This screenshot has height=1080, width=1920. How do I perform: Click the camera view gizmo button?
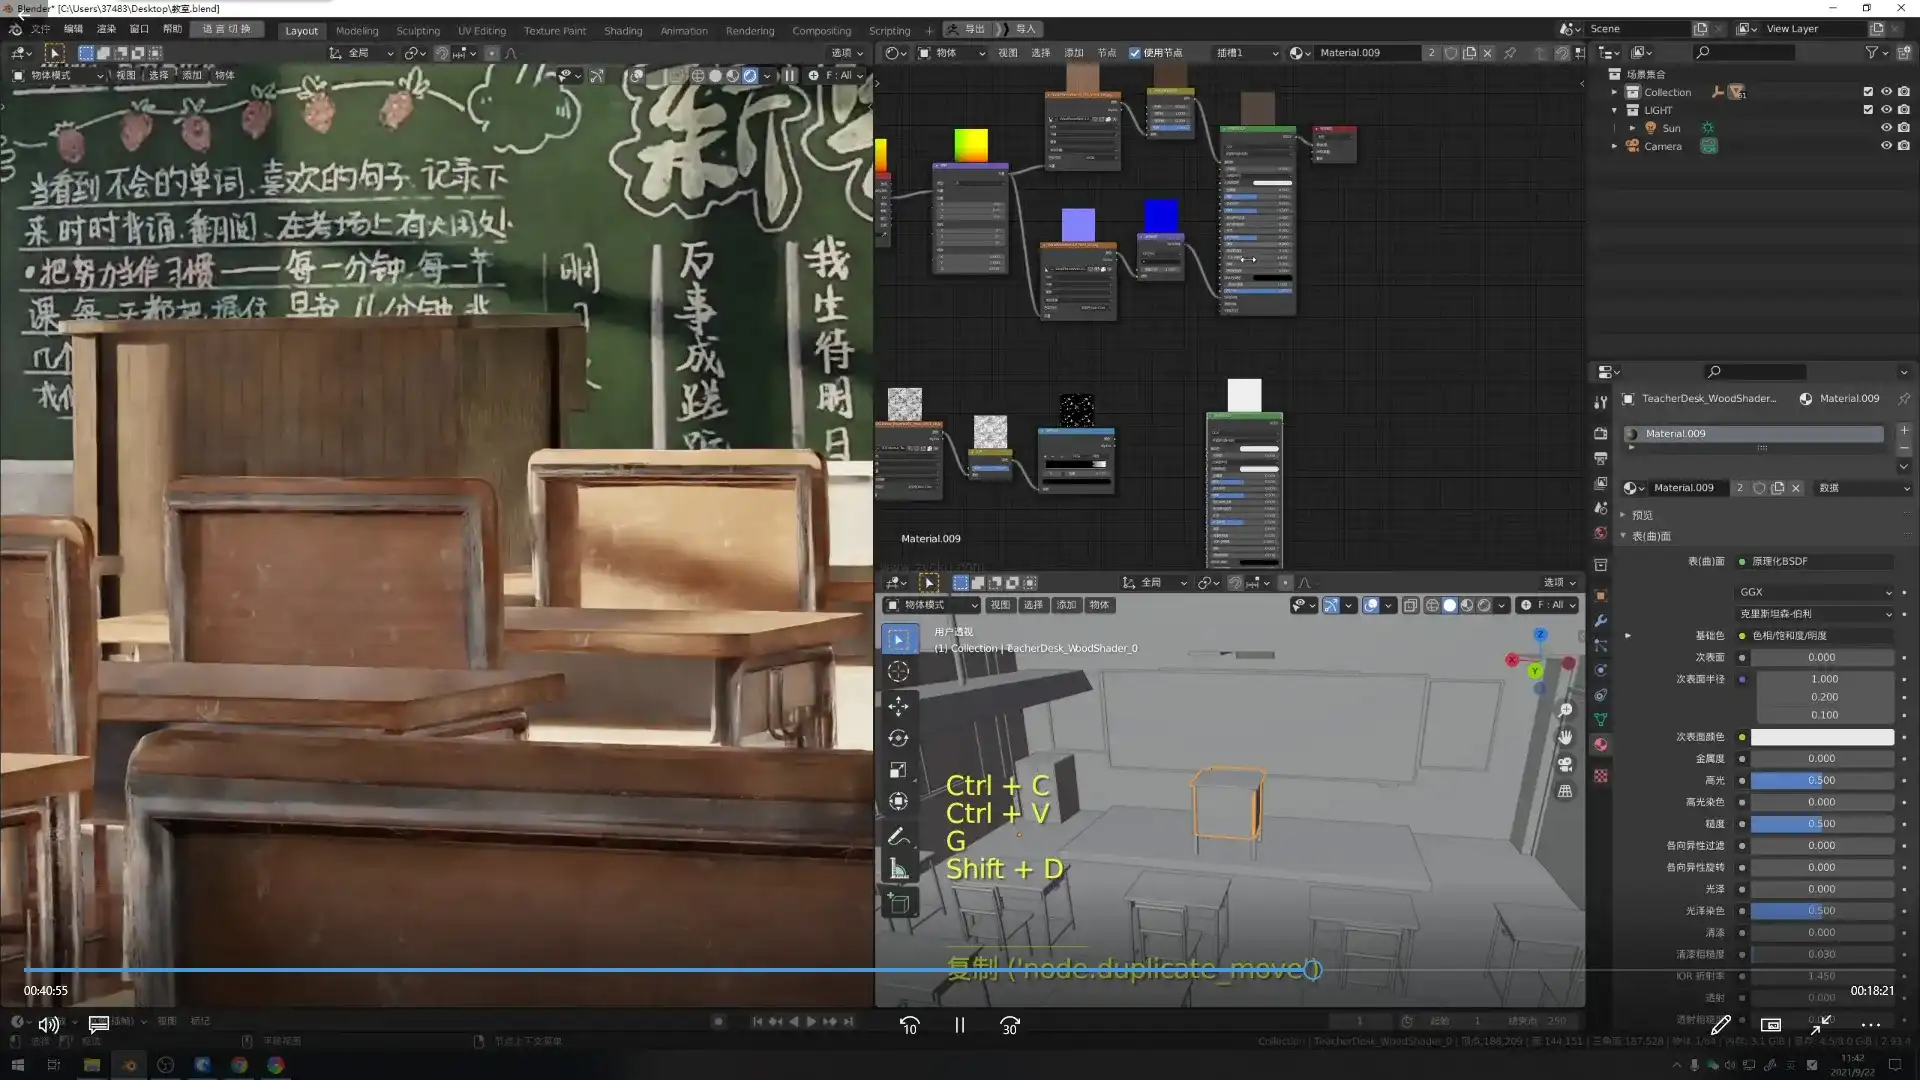[x=1565, y=764]
